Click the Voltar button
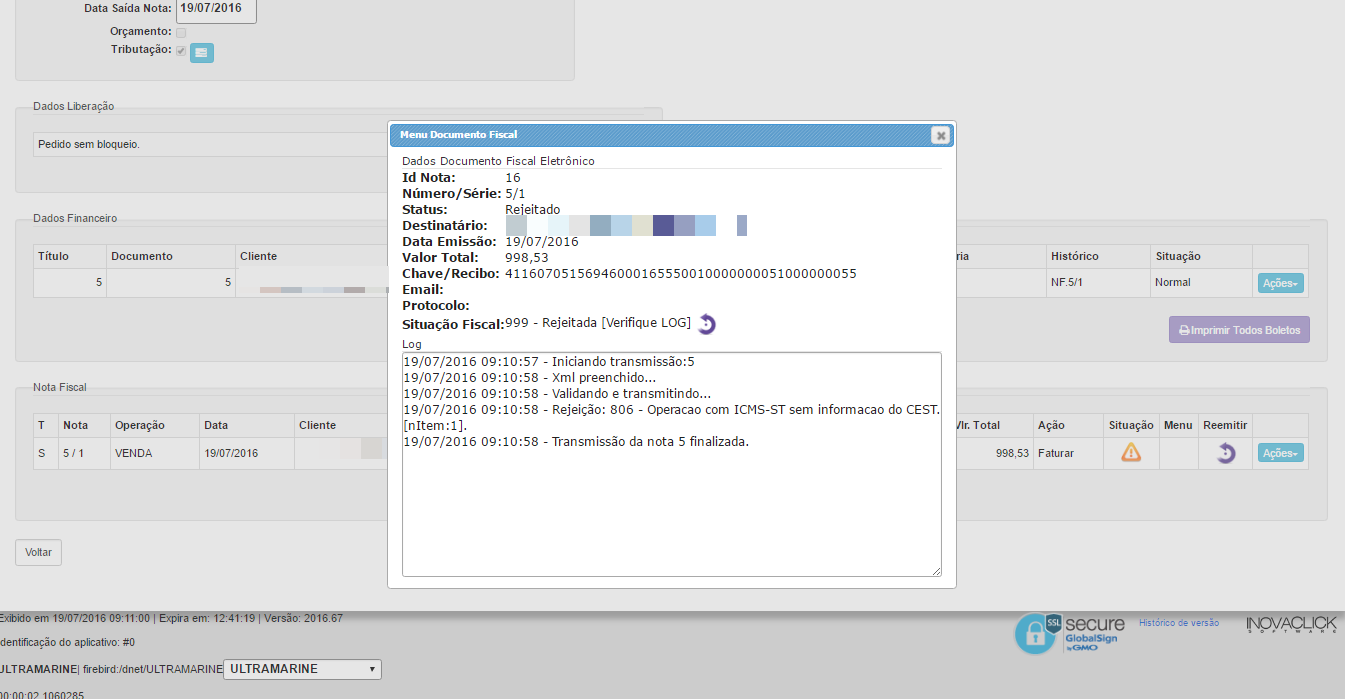The image size is (1345, 699). pos(38,552)
